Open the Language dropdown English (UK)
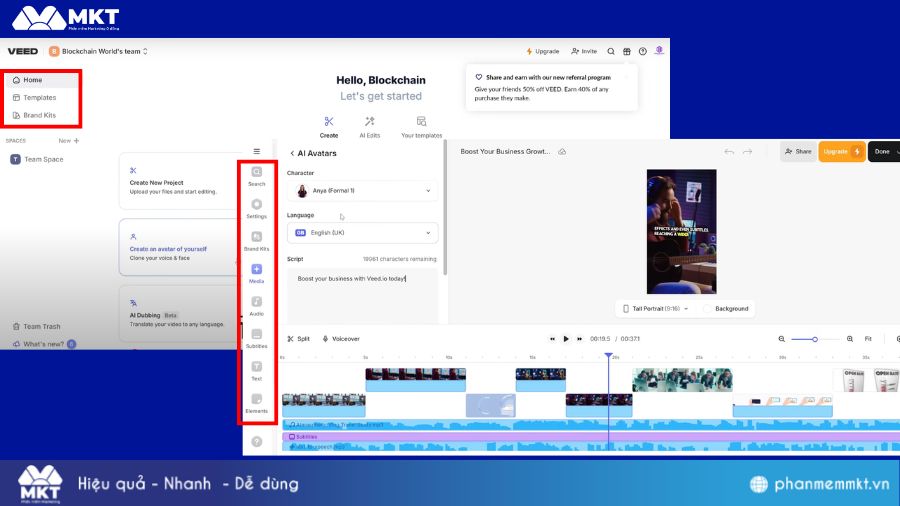This screenshot has width=900, height=506. point(362,233)
